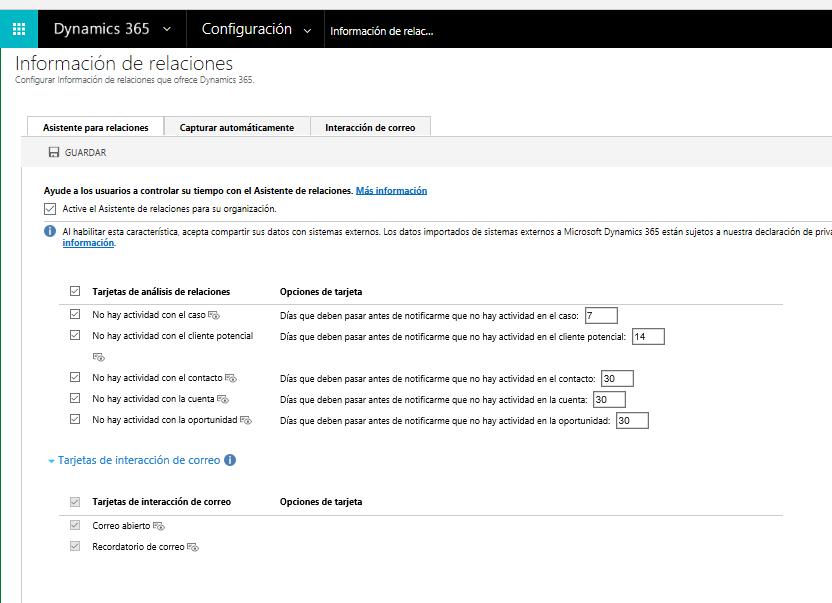Click preview icon next to No hay actividad con el contacto
Viewport: 832px width, 603px height.
click(x=230, y=379)
